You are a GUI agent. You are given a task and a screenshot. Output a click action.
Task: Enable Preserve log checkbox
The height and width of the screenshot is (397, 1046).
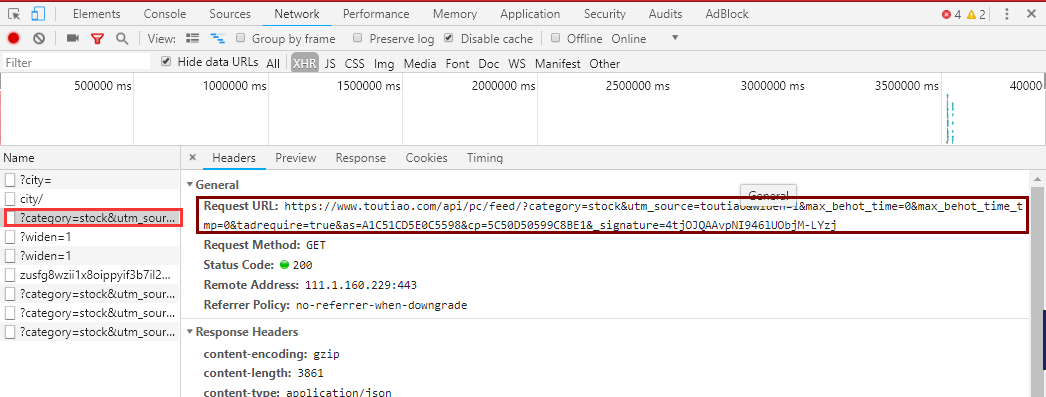(x=358, y=38)
